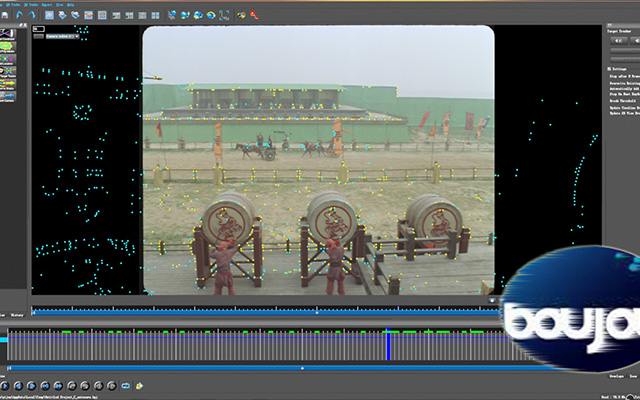The width and height of the screenshot is (640, 400).
Task: Click the Redo arrow icon
Action: [32, 16]
